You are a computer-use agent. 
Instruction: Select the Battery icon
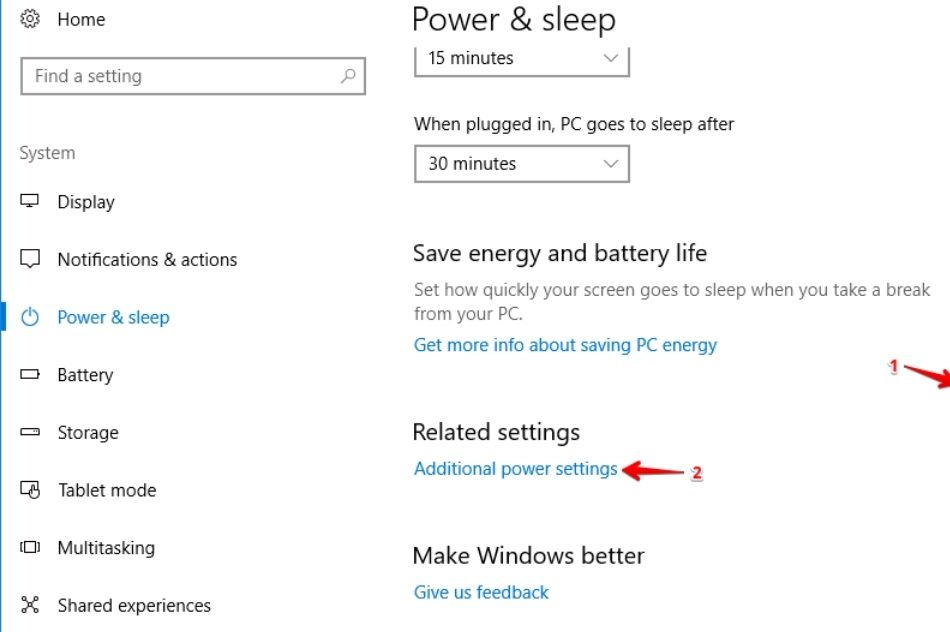(x=31, y=375)
